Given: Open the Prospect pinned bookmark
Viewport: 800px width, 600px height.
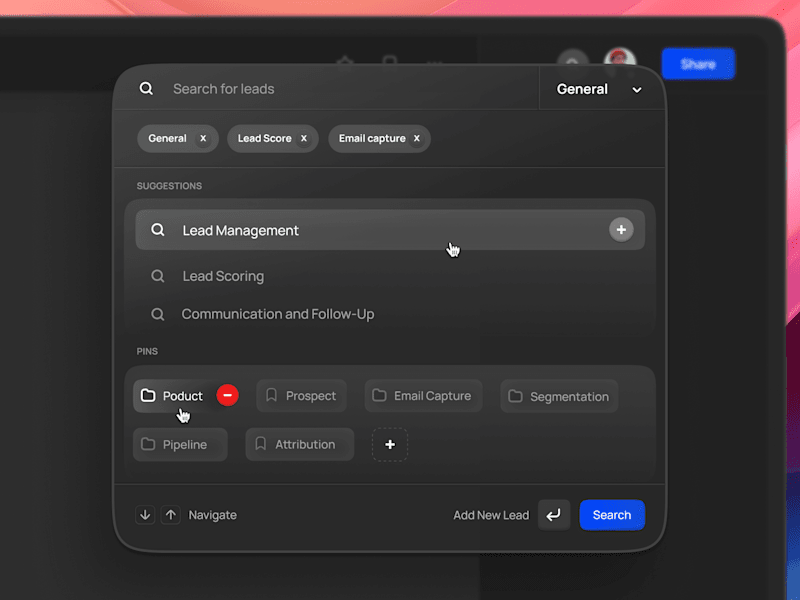Looking at the screenshot, I should pyautogui.click(x=301, y=396).
